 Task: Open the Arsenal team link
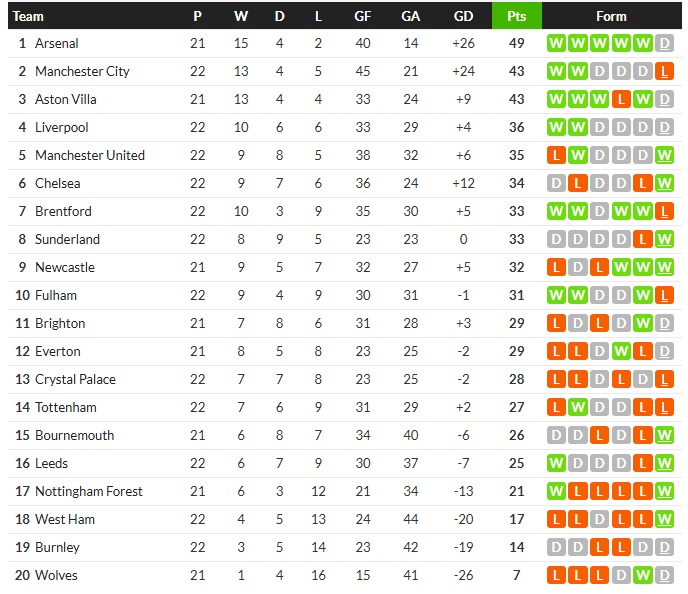tap(57, 43)
